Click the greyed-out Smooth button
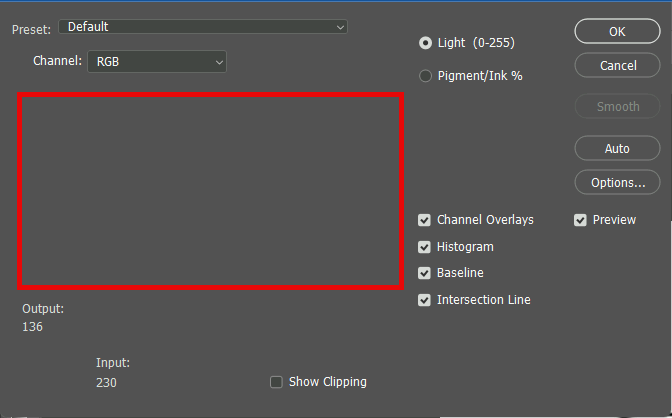The height and width of the screenshot is (418, 672). [x=617, y=106]
